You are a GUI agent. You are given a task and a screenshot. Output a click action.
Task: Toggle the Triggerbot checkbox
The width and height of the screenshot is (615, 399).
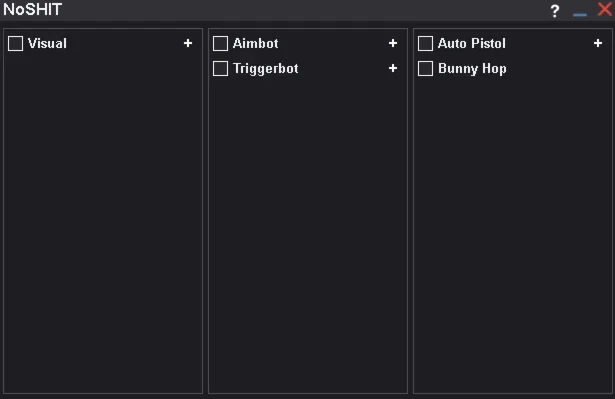(x=220, y=69)
